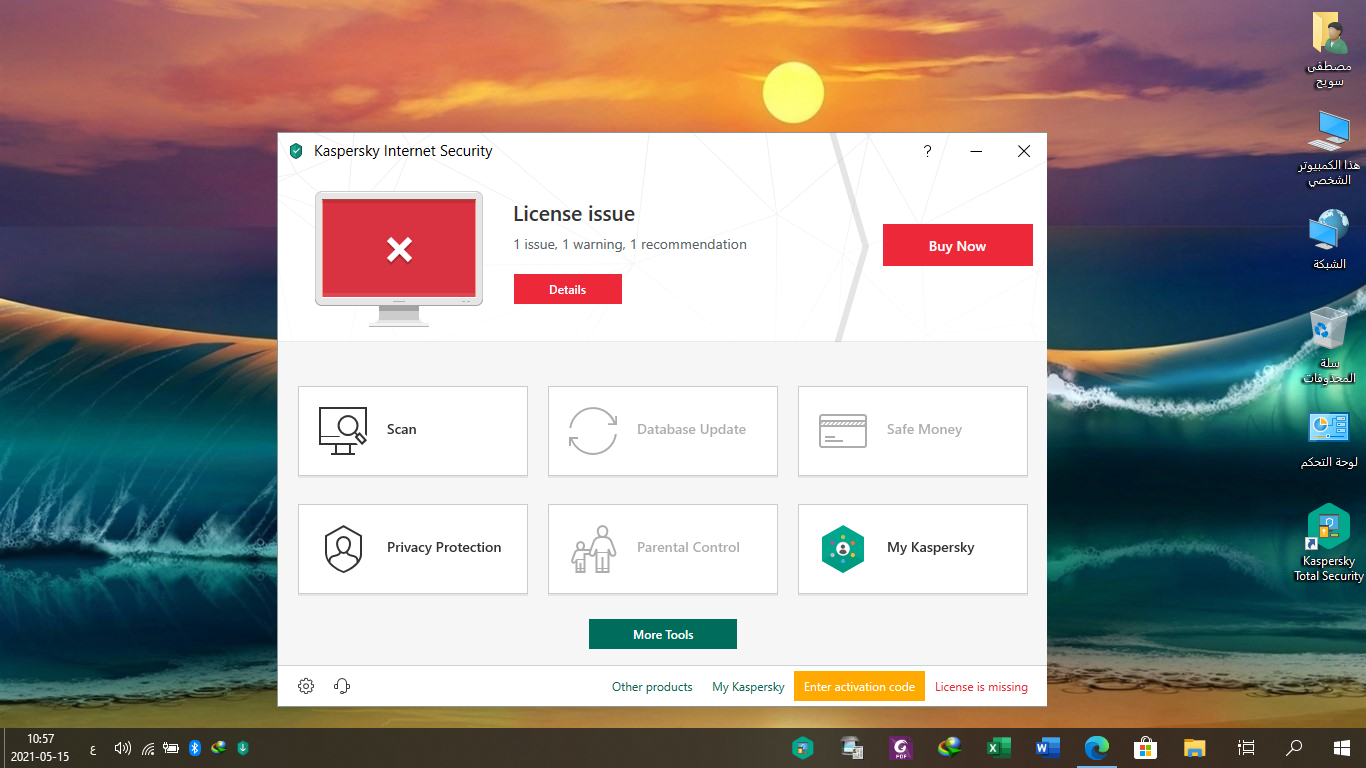Switch to Microsoft Edge on taskbar
1366x768 pixels.
(x=1097, y=747)
